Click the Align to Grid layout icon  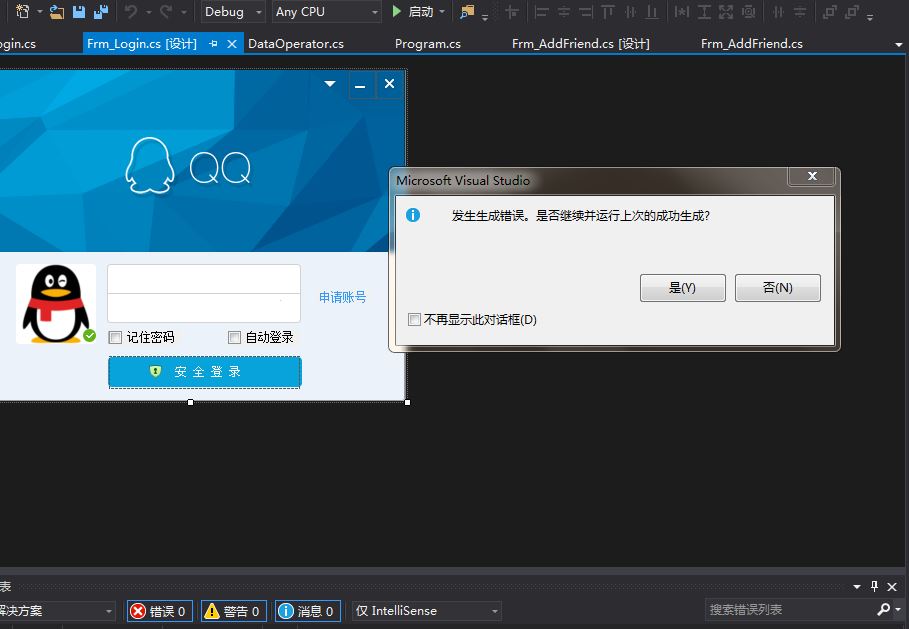512,12
